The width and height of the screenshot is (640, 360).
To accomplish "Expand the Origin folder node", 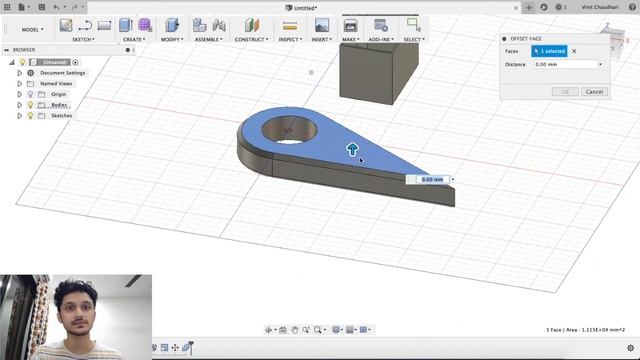I will point(19,94).
